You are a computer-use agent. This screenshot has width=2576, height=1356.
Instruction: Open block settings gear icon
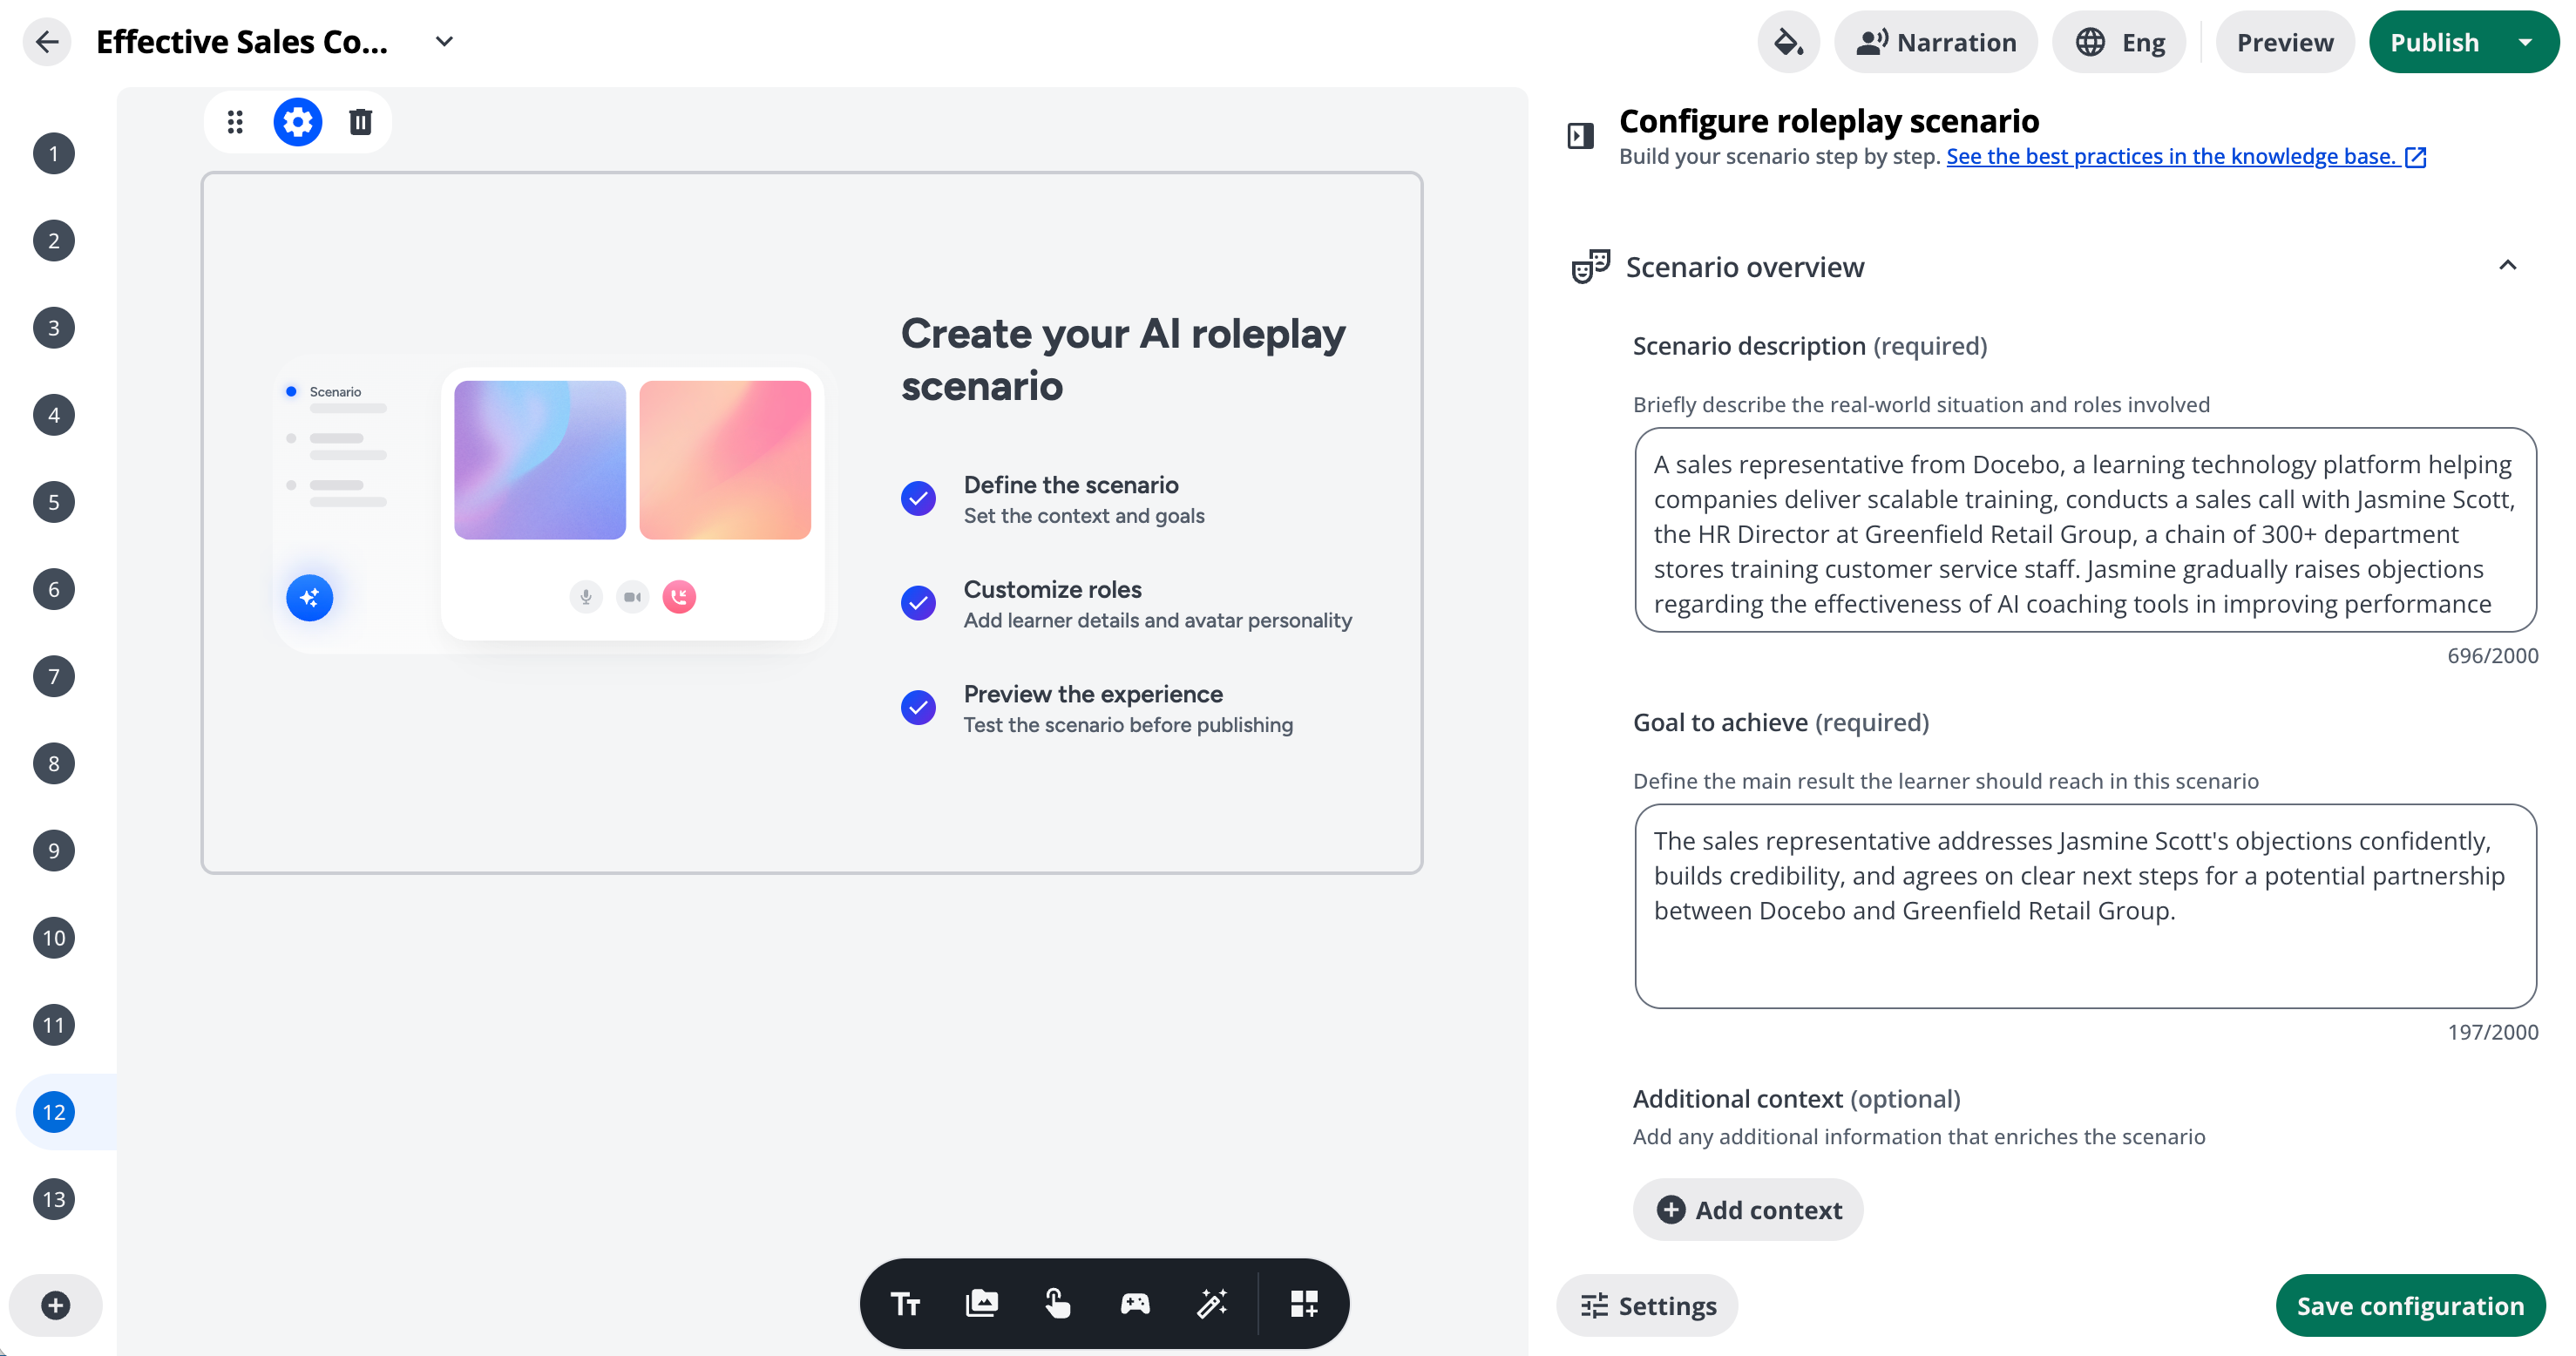click(298, 122)
